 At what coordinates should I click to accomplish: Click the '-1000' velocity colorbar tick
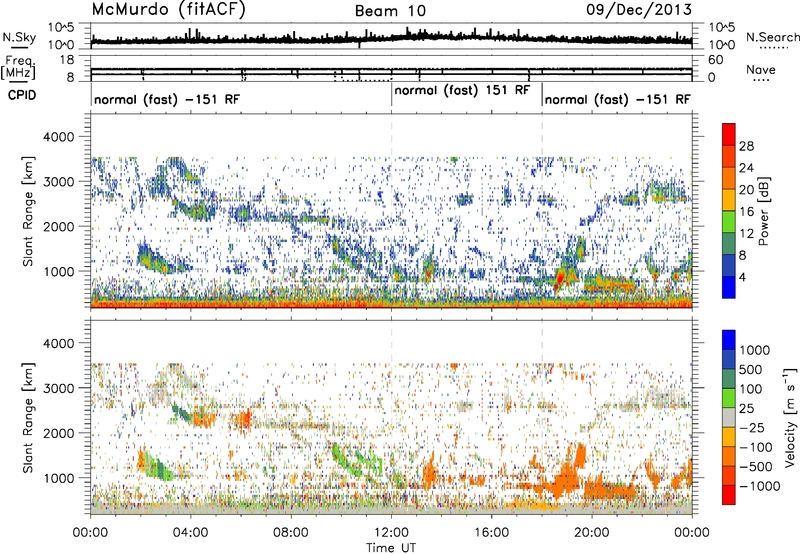(x=760, y=486)
